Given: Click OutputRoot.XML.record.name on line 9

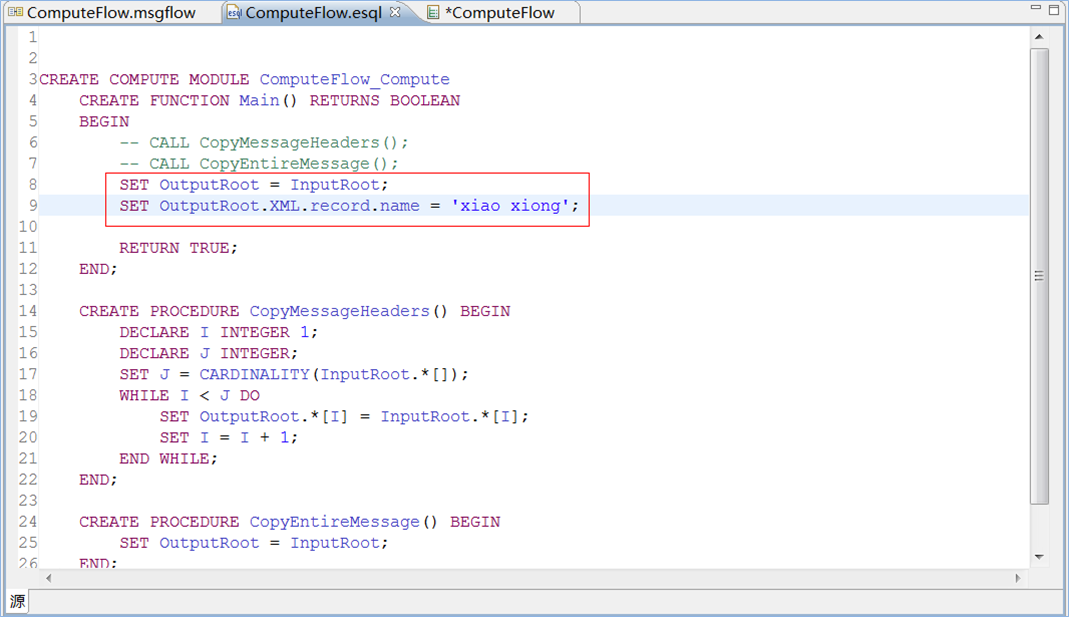Looking at the screenshot, I should coord(289,206).
